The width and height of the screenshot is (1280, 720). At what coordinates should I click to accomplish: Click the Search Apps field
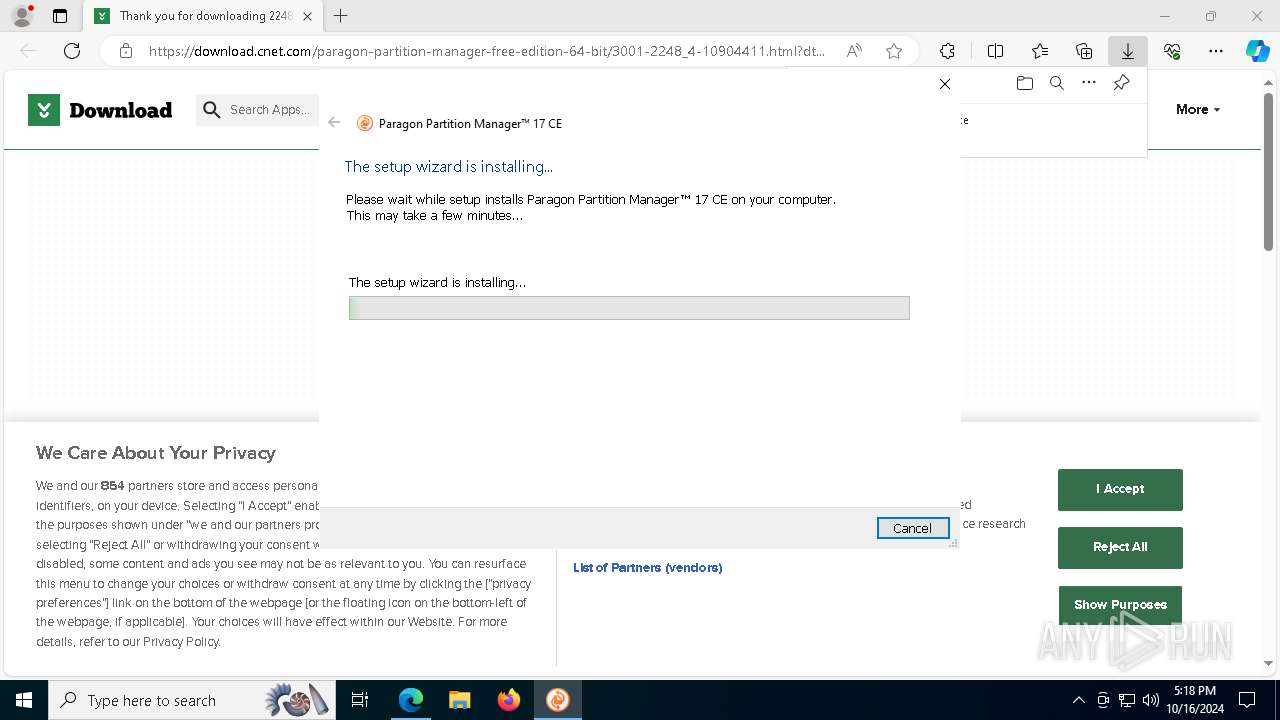pyautogui.click(x=260, y=110)
